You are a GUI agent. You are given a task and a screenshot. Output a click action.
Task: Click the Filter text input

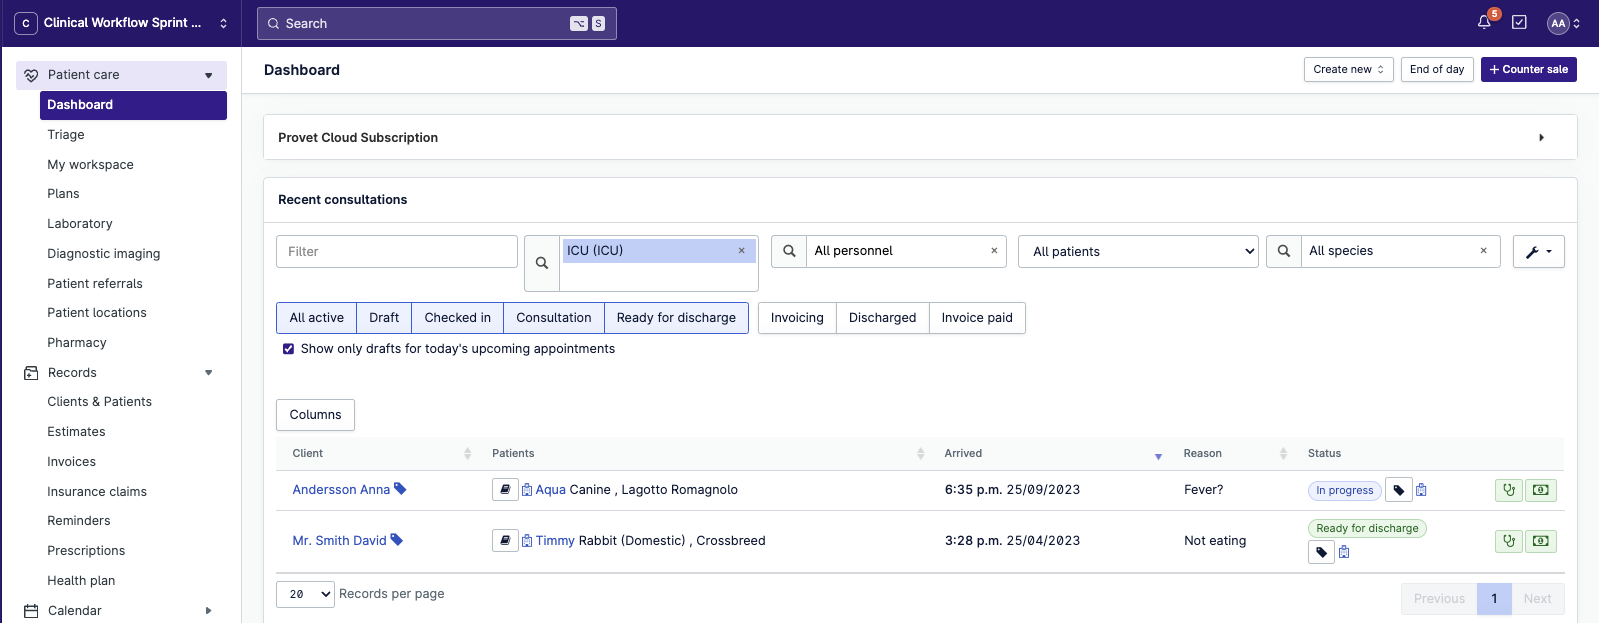click(x=397, y=252)
